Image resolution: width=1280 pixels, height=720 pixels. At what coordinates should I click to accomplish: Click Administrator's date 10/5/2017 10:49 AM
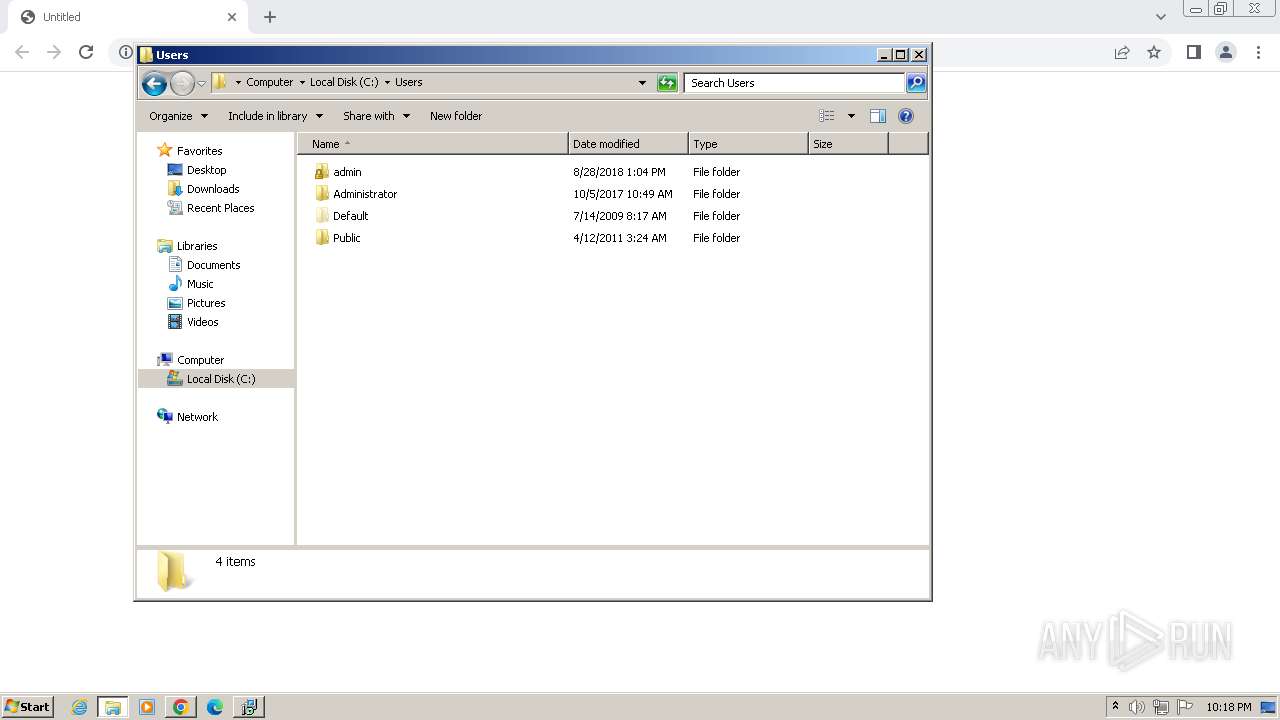coord(623,194)
